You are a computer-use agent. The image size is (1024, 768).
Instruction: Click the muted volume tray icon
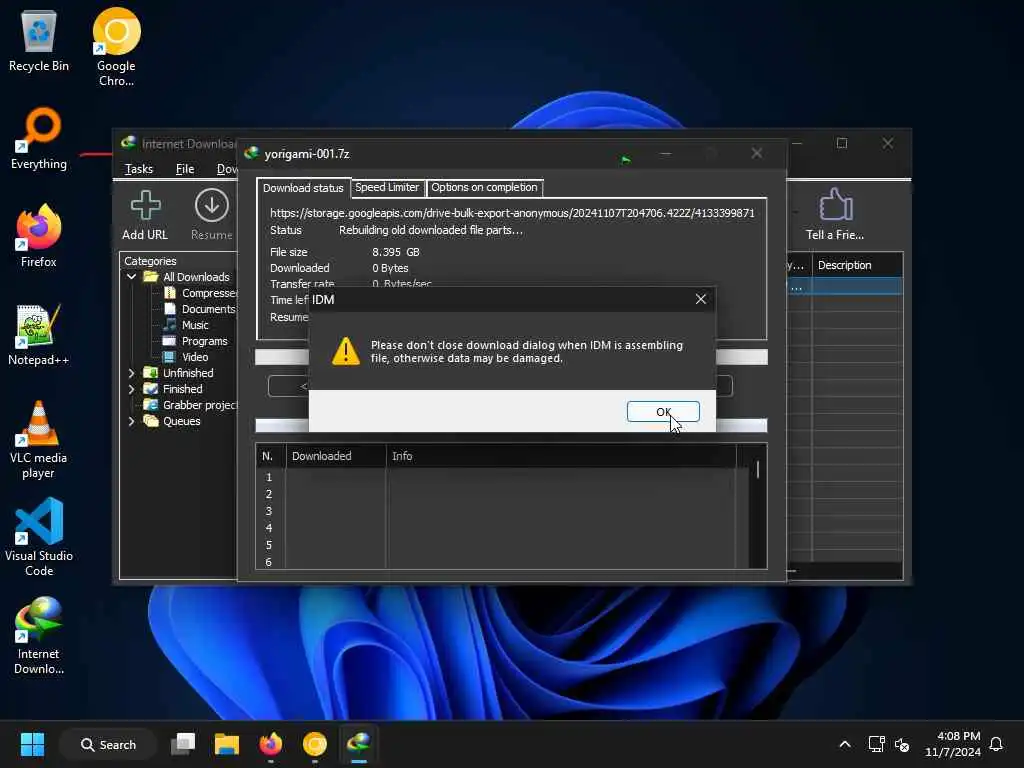(x=902, y=744)
